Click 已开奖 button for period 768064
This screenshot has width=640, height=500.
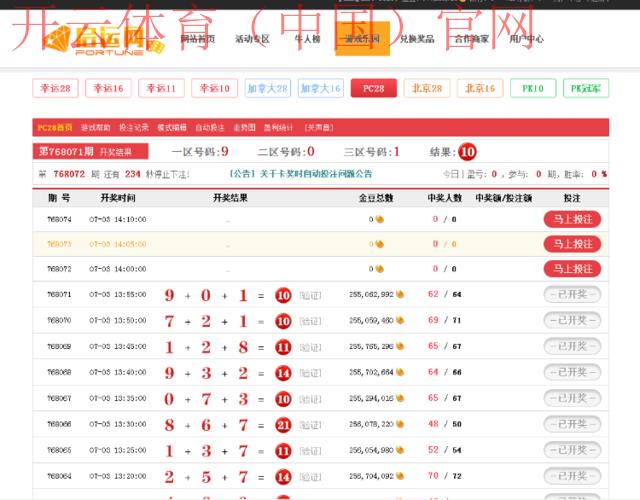click(x=572, y=476)
